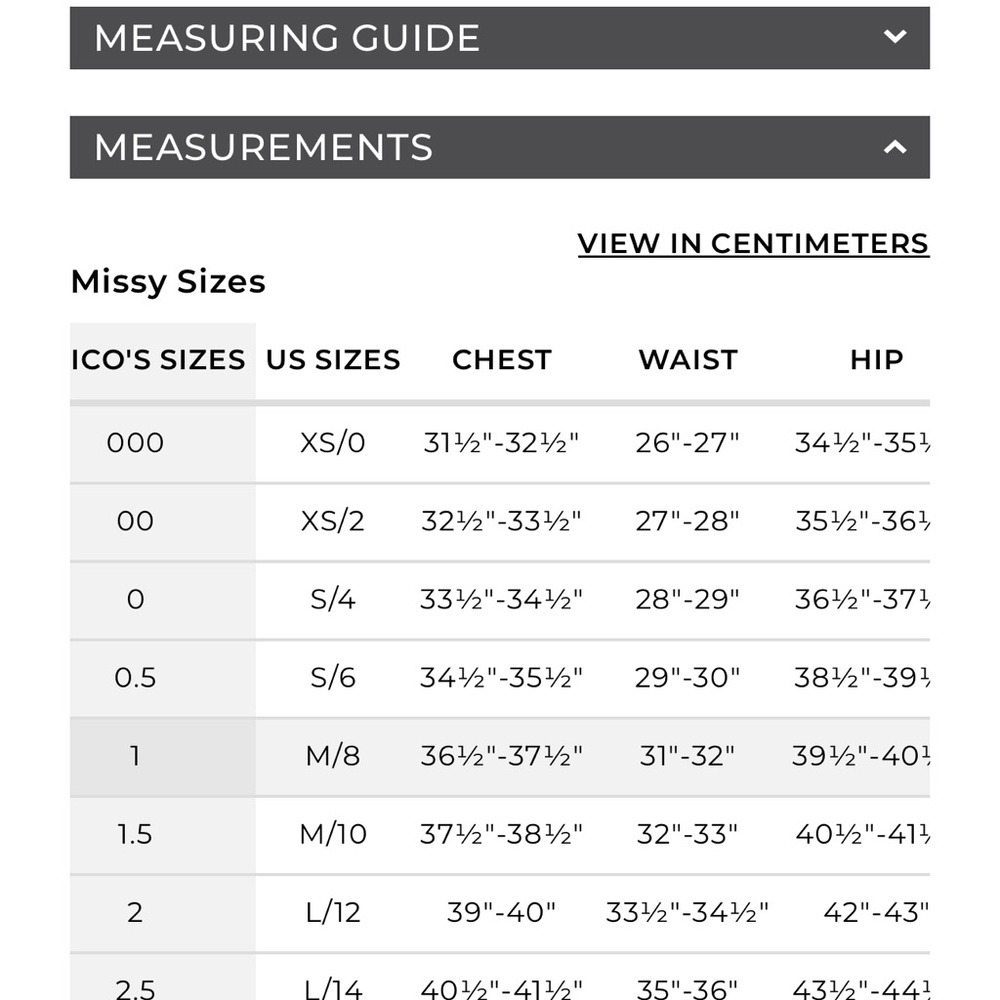Click the M/8 US size cell
The image size is (1000, 1000).
pyautogui.click(x=333, y=756)
